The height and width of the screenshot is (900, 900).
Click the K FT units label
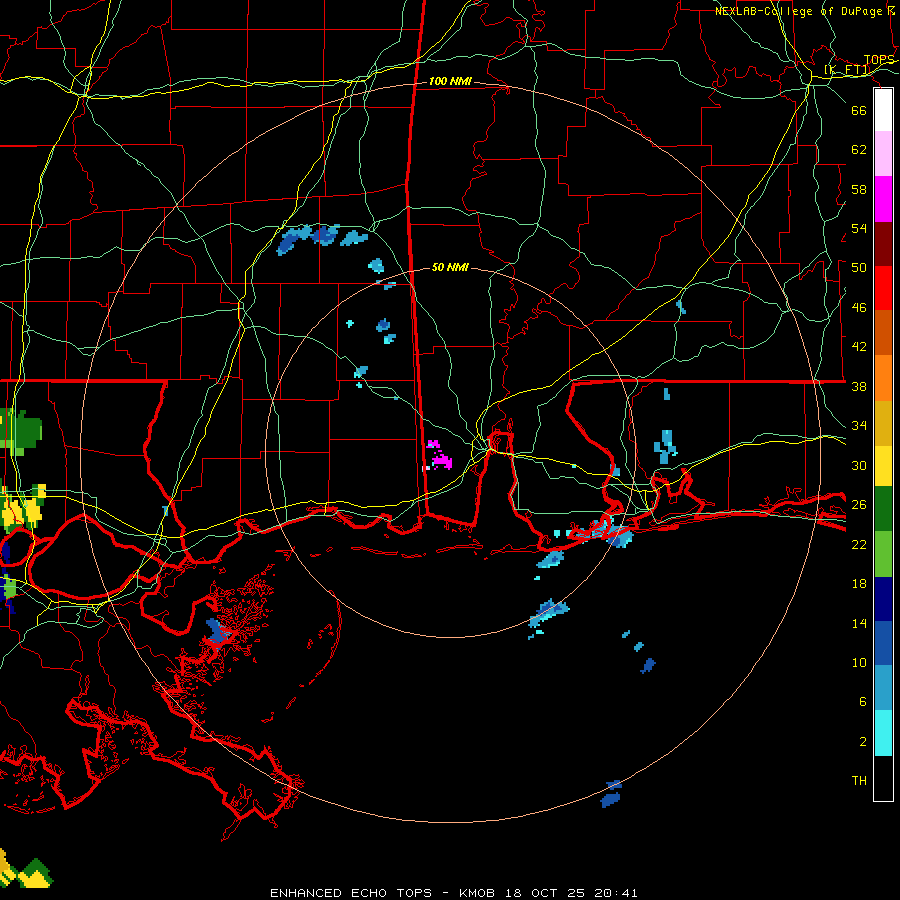[847, 70]
